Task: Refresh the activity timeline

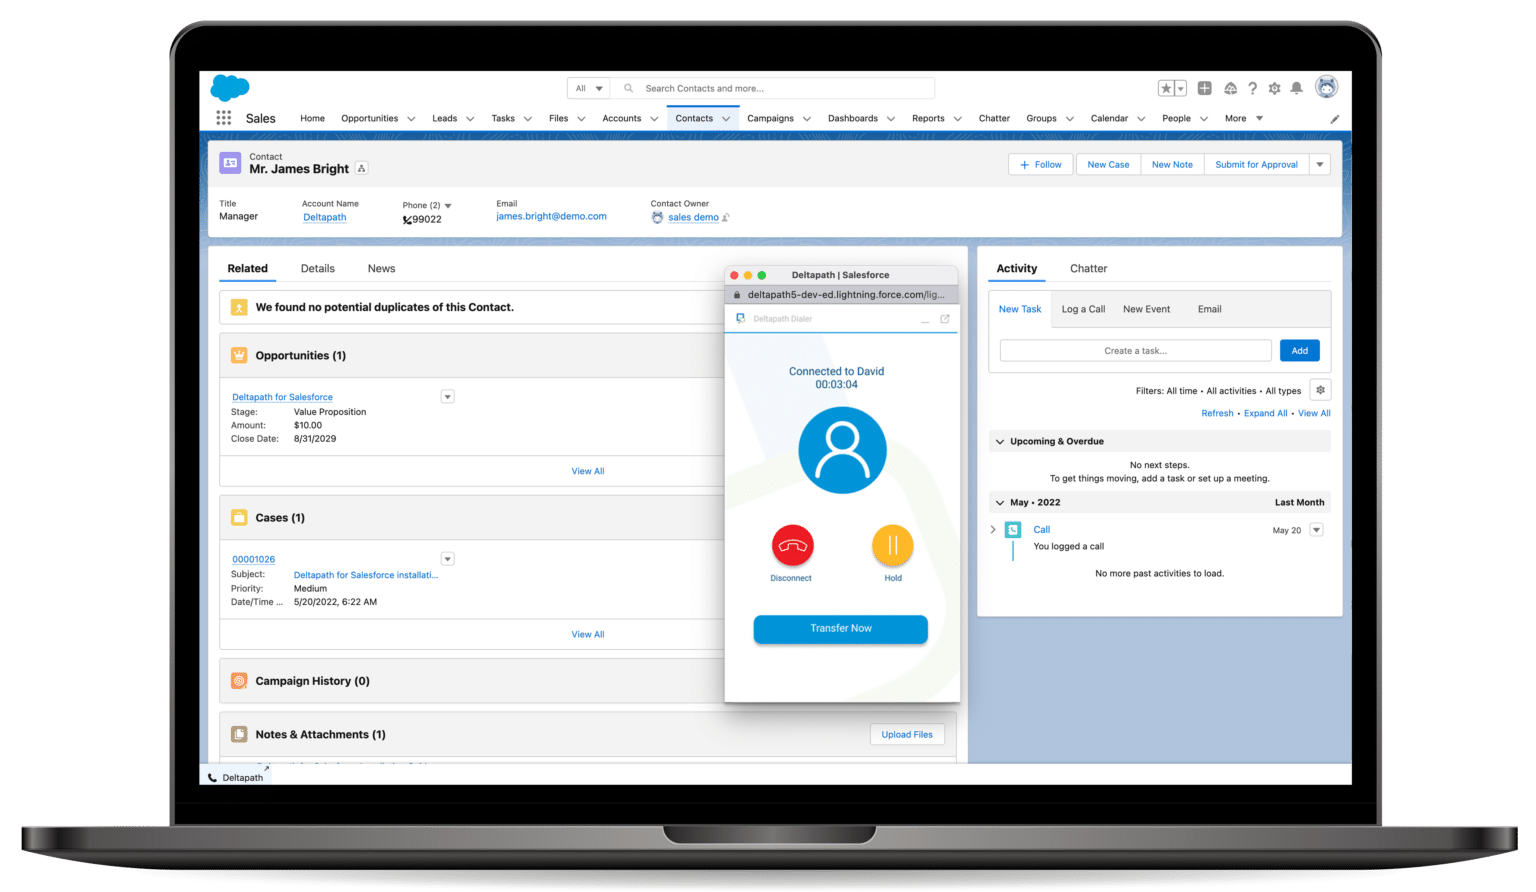Action: pos(1217,413)
